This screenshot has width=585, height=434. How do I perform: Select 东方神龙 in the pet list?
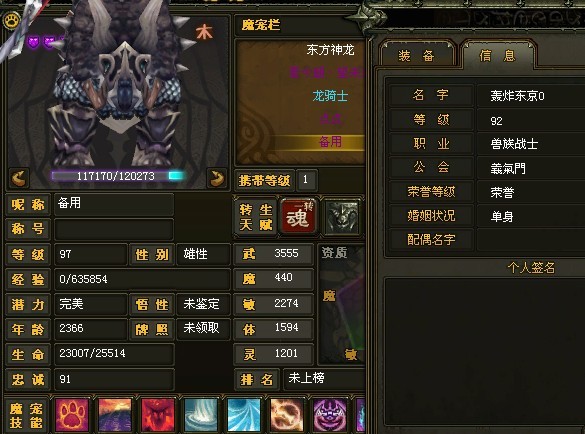point(330,50)
